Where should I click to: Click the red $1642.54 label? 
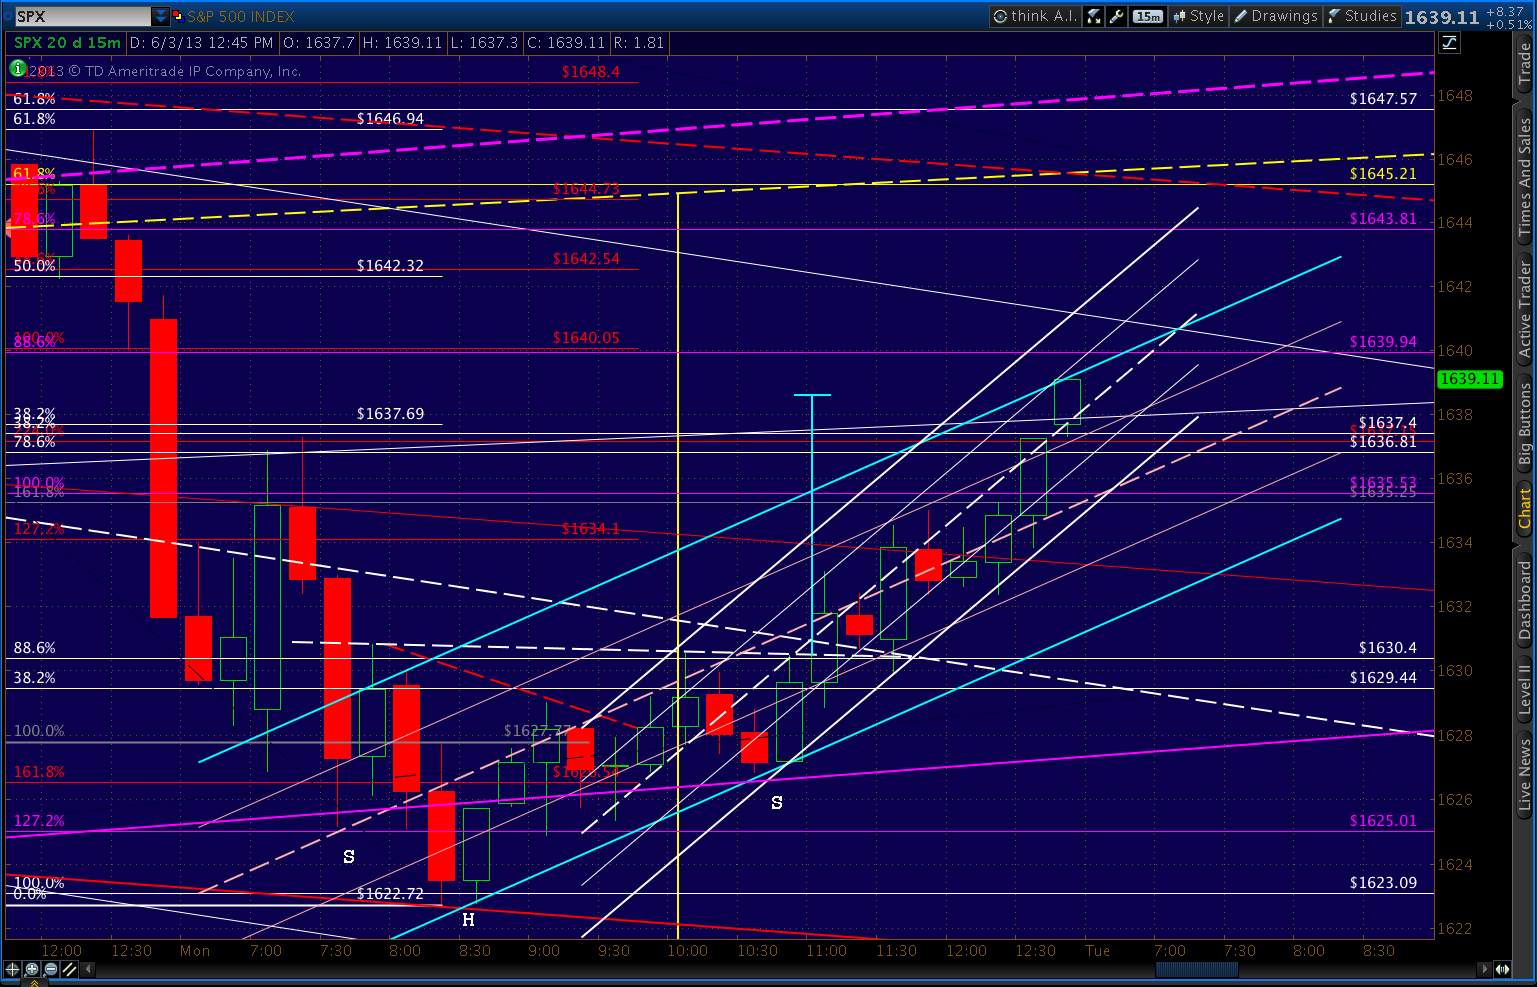586,258
